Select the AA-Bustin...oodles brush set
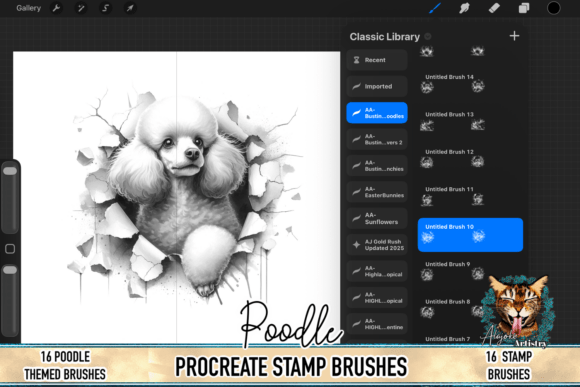580x387 pixels. [x=377, y=113]
